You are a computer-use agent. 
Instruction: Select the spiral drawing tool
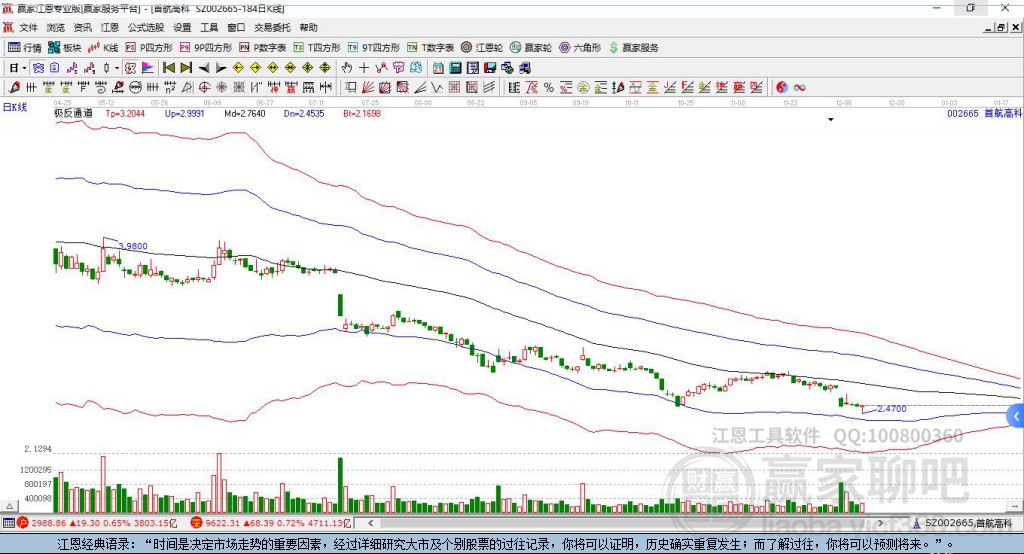pos(101,88)
